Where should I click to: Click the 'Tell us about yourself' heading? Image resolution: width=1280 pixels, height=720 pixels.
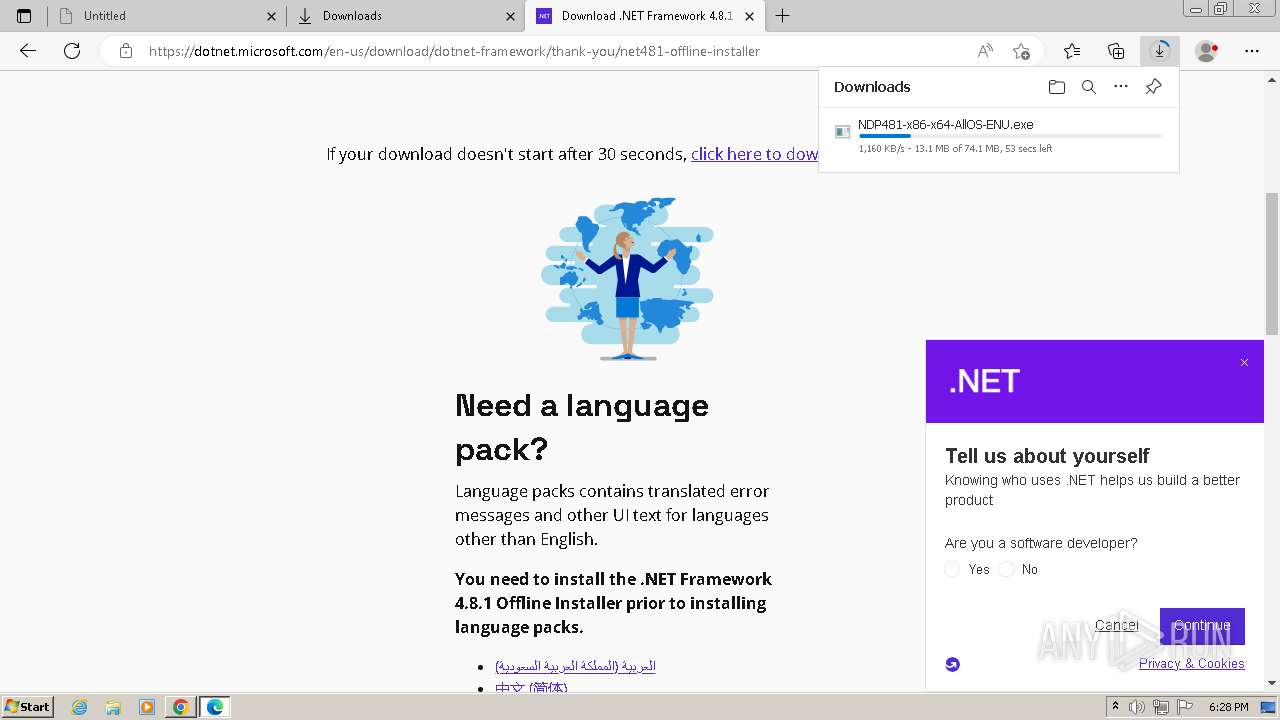(x=1047, y=456)
